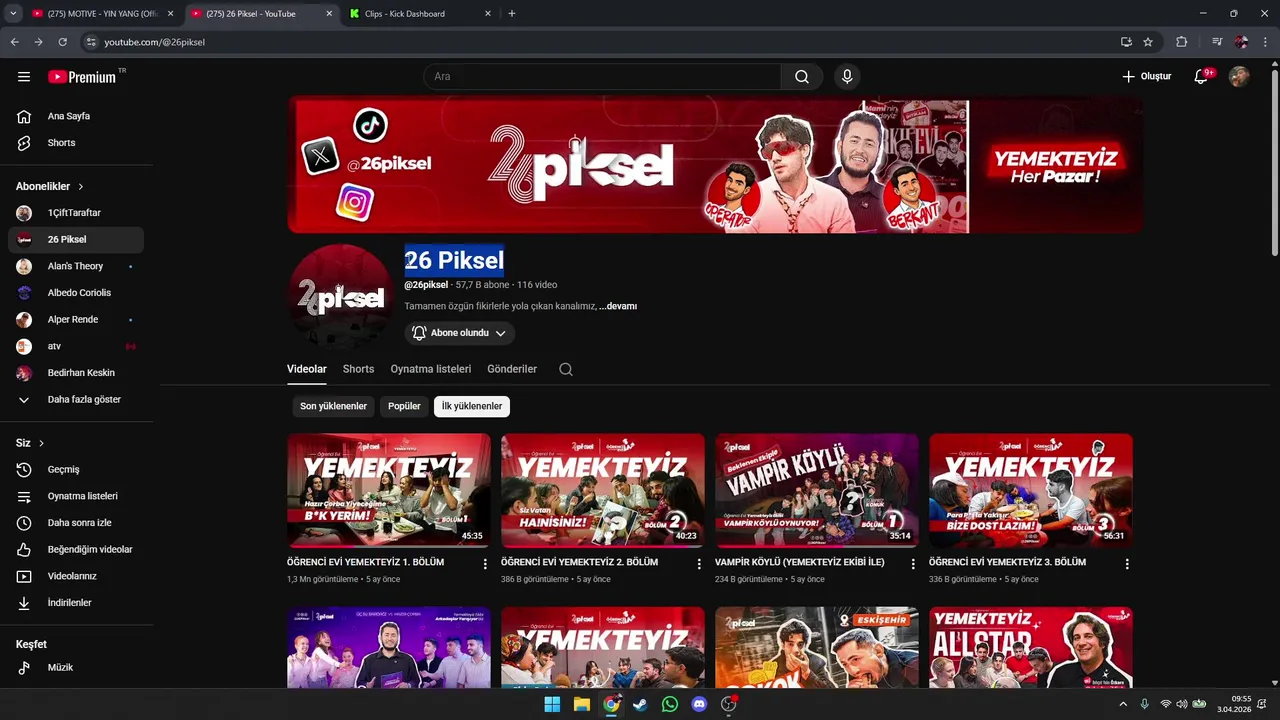Open Videolarınız page

76,576
